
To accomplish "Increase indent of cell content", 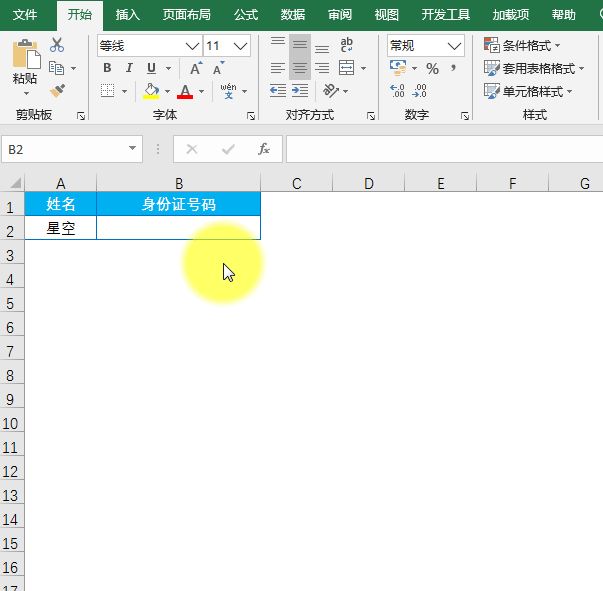I will pyautogui.click(x=300, y=91).
